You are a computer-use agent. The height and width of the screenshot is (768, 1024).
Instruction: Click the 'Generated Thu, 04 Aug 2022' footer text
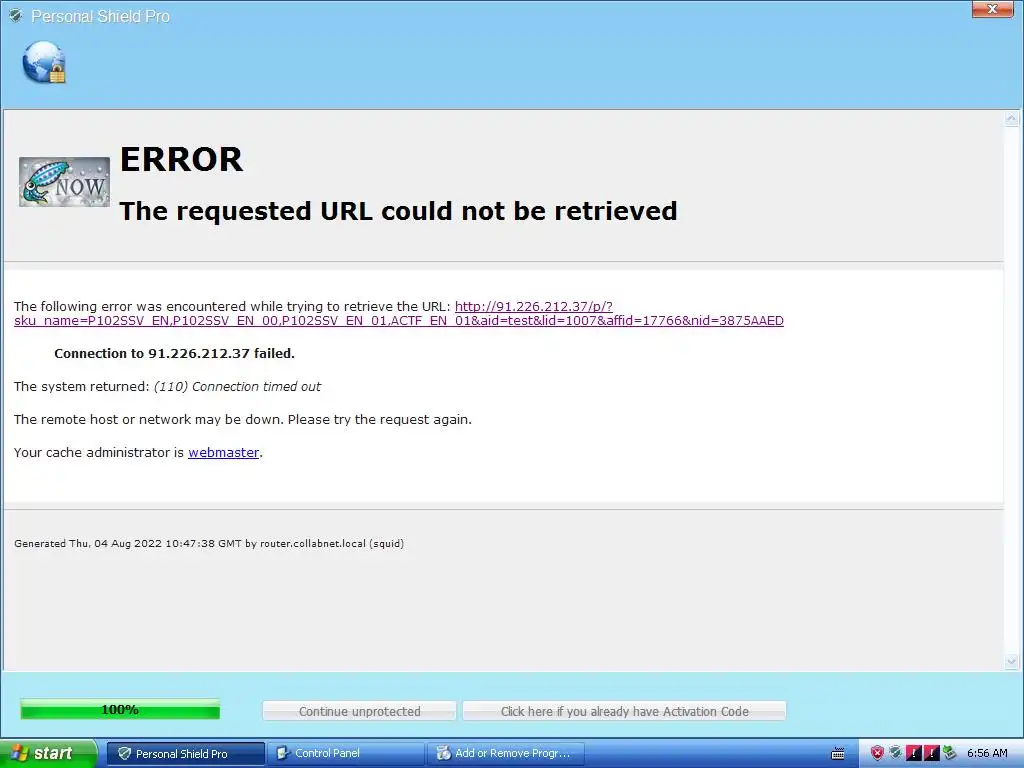click(209, 543)
